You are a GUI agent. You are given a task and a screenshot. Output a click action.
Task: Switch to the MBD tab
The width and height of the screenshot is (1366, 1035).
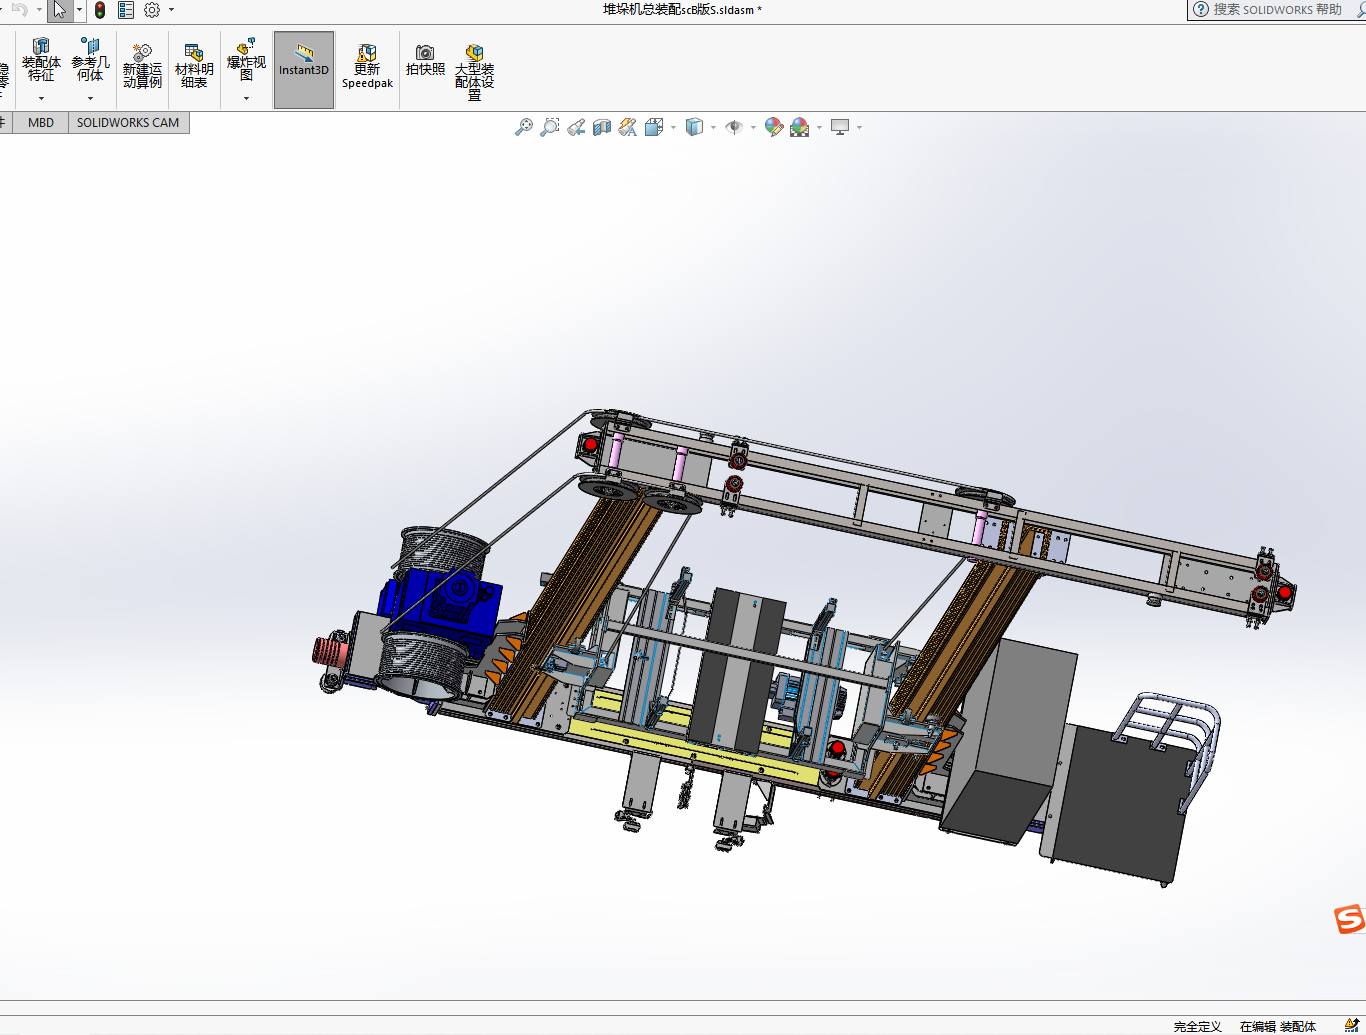point(41,123)
